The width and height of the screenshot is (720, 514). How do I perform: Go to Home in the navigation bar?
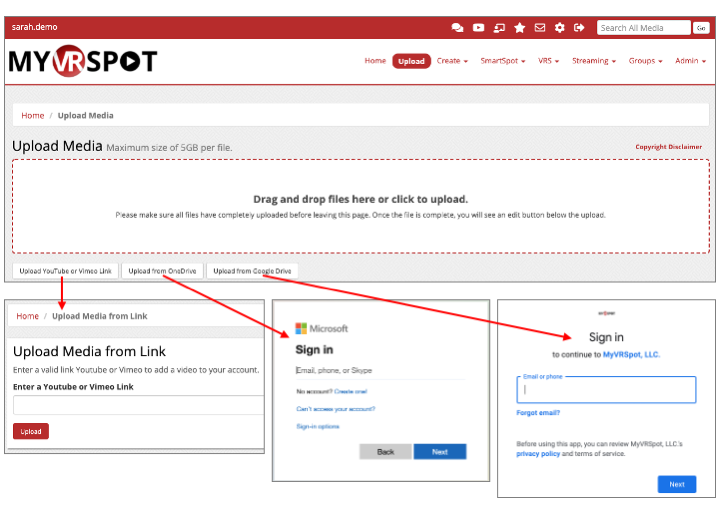(375, 61)
